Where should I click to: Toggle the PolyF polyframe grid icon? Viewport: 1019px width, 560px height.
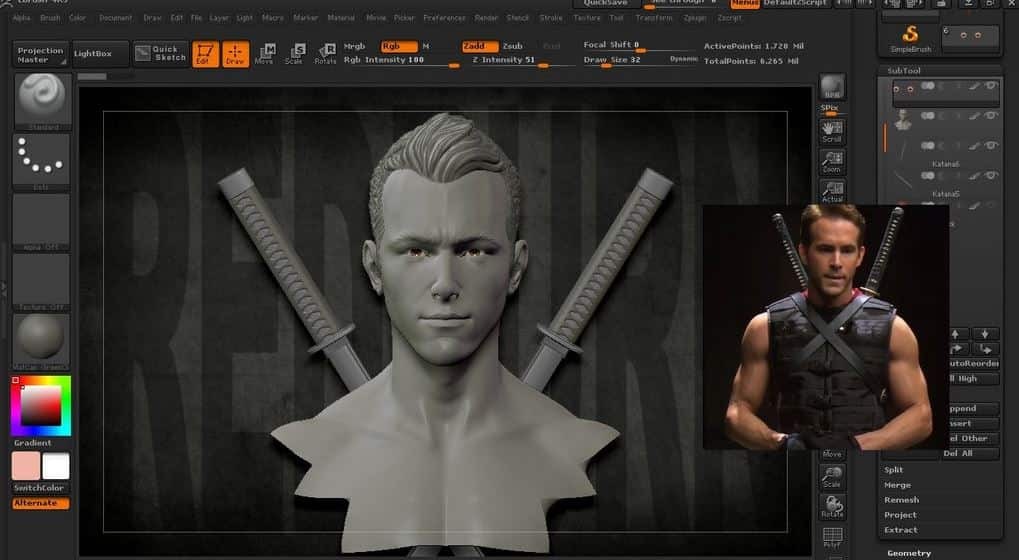point(832,537)
